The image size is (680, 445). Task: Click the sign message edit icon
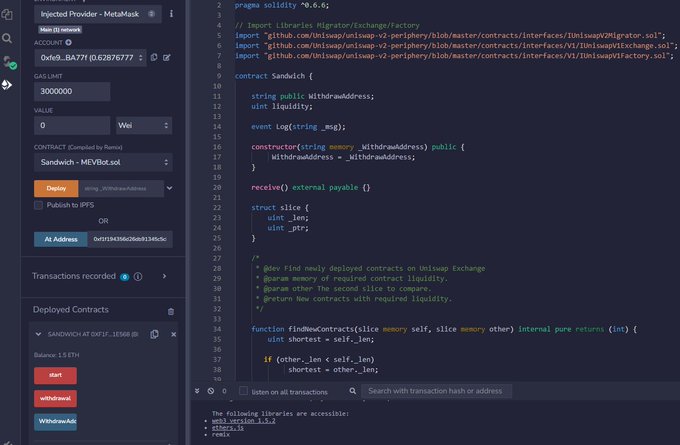click(x=167, y=57)
